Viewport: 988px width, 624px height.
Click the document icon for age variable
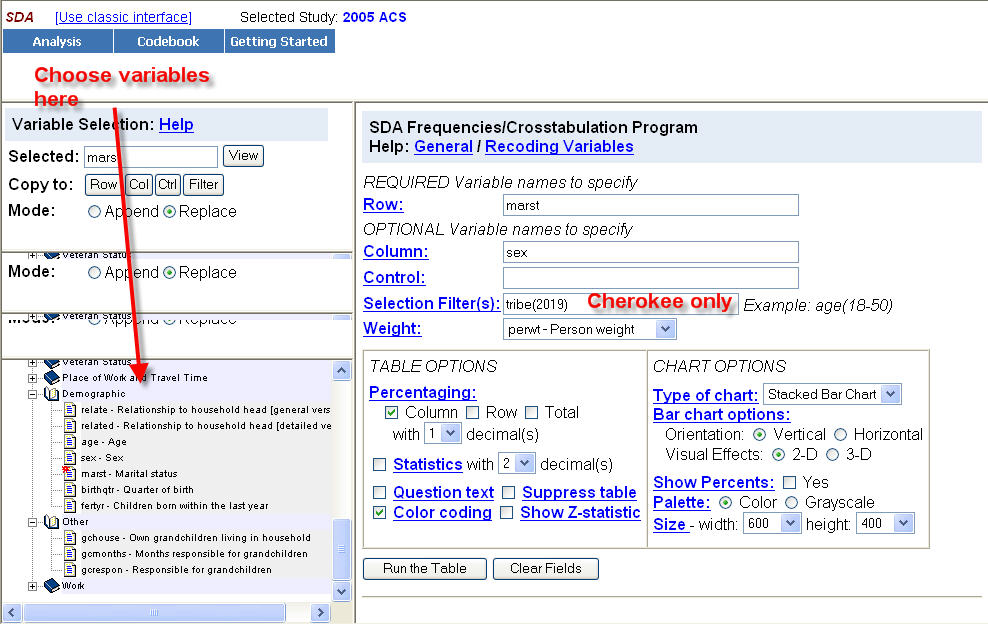pos(70,442)
